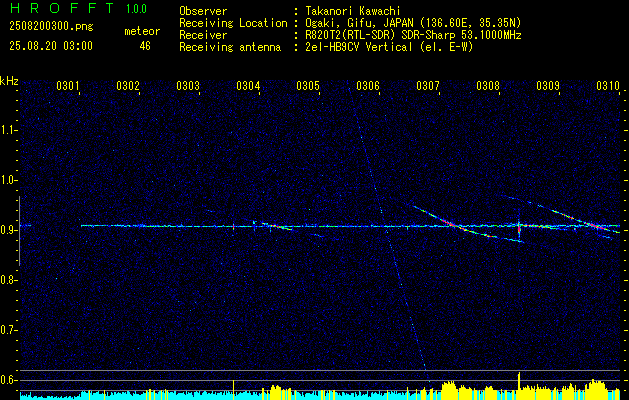Click frequency axis label 0.6
Screen dimensions: 629x400
(8, 380)
